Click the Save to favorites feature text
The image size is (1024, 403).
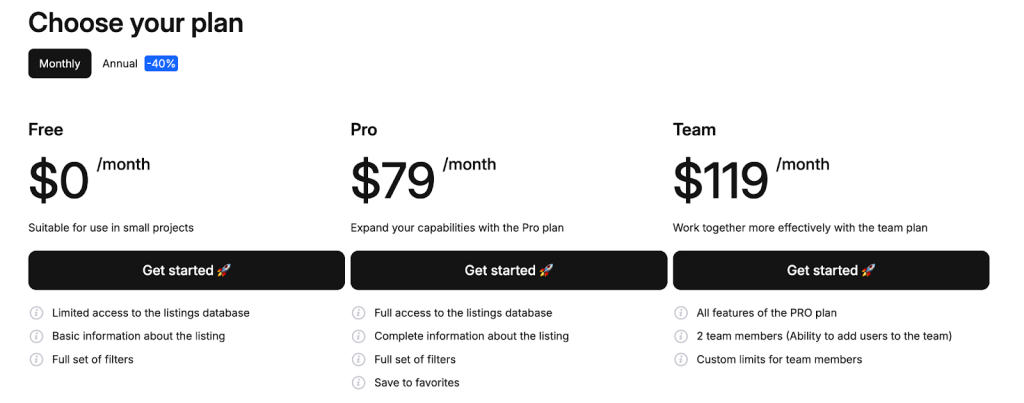tap(416, 382)
